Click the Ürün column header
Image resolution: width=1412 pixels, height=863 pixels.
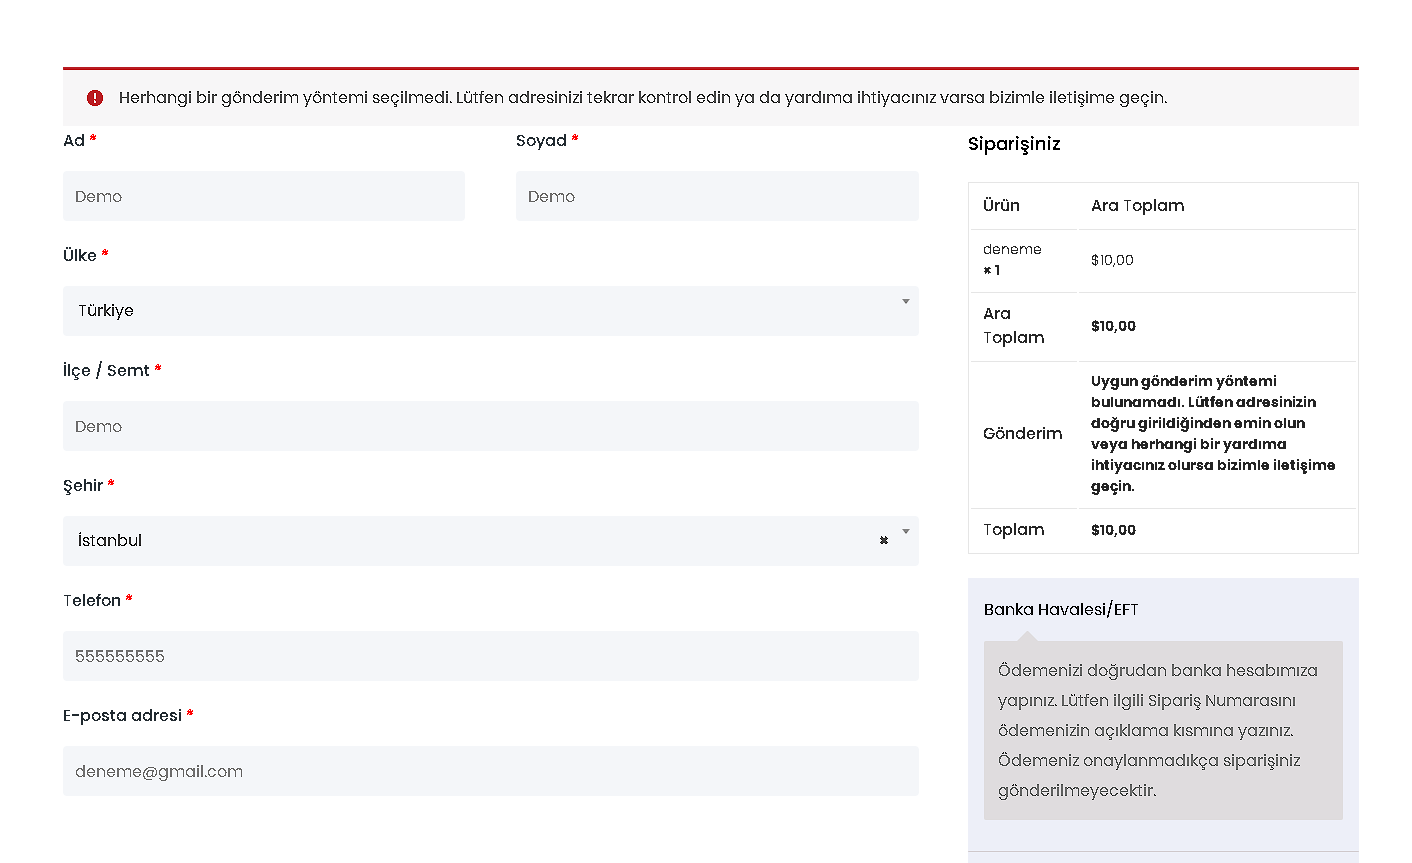[x=1001, y=206]
